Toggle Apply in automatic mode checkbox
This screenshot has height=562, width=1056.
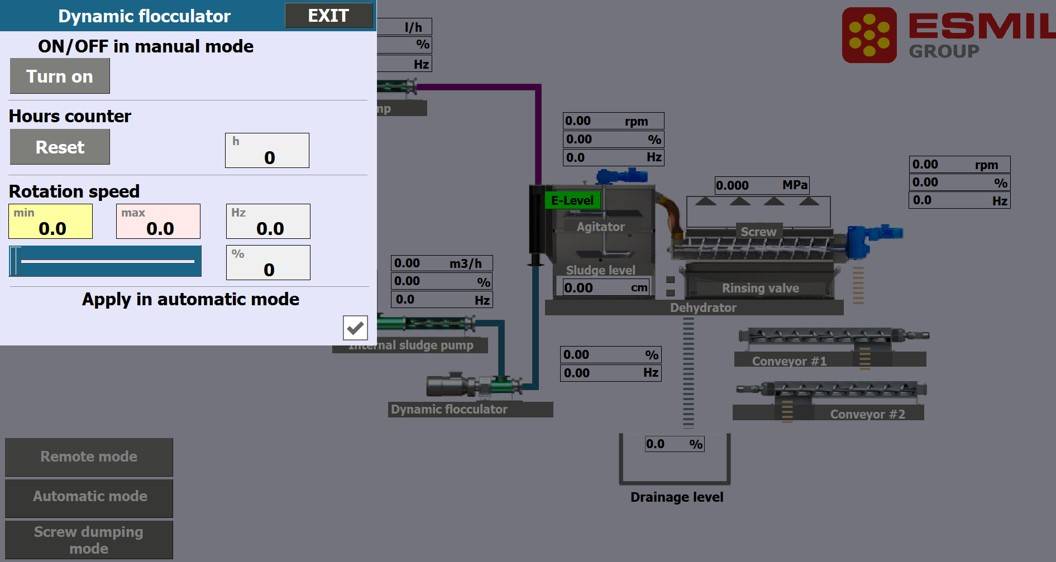coord(355,327)
